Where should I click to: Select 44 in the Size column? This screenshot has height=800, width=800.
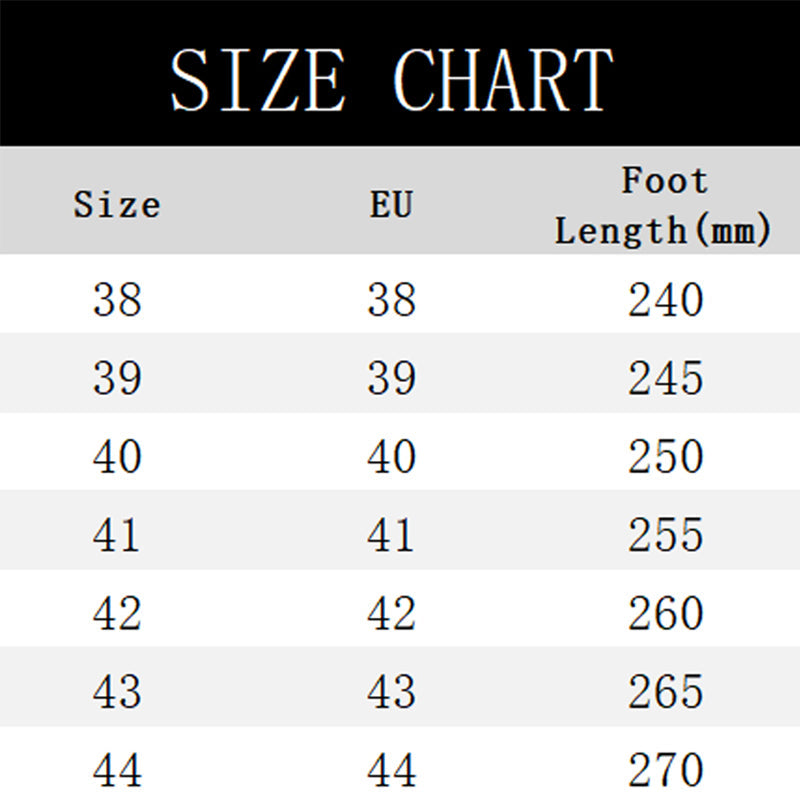tap(117, 770)
